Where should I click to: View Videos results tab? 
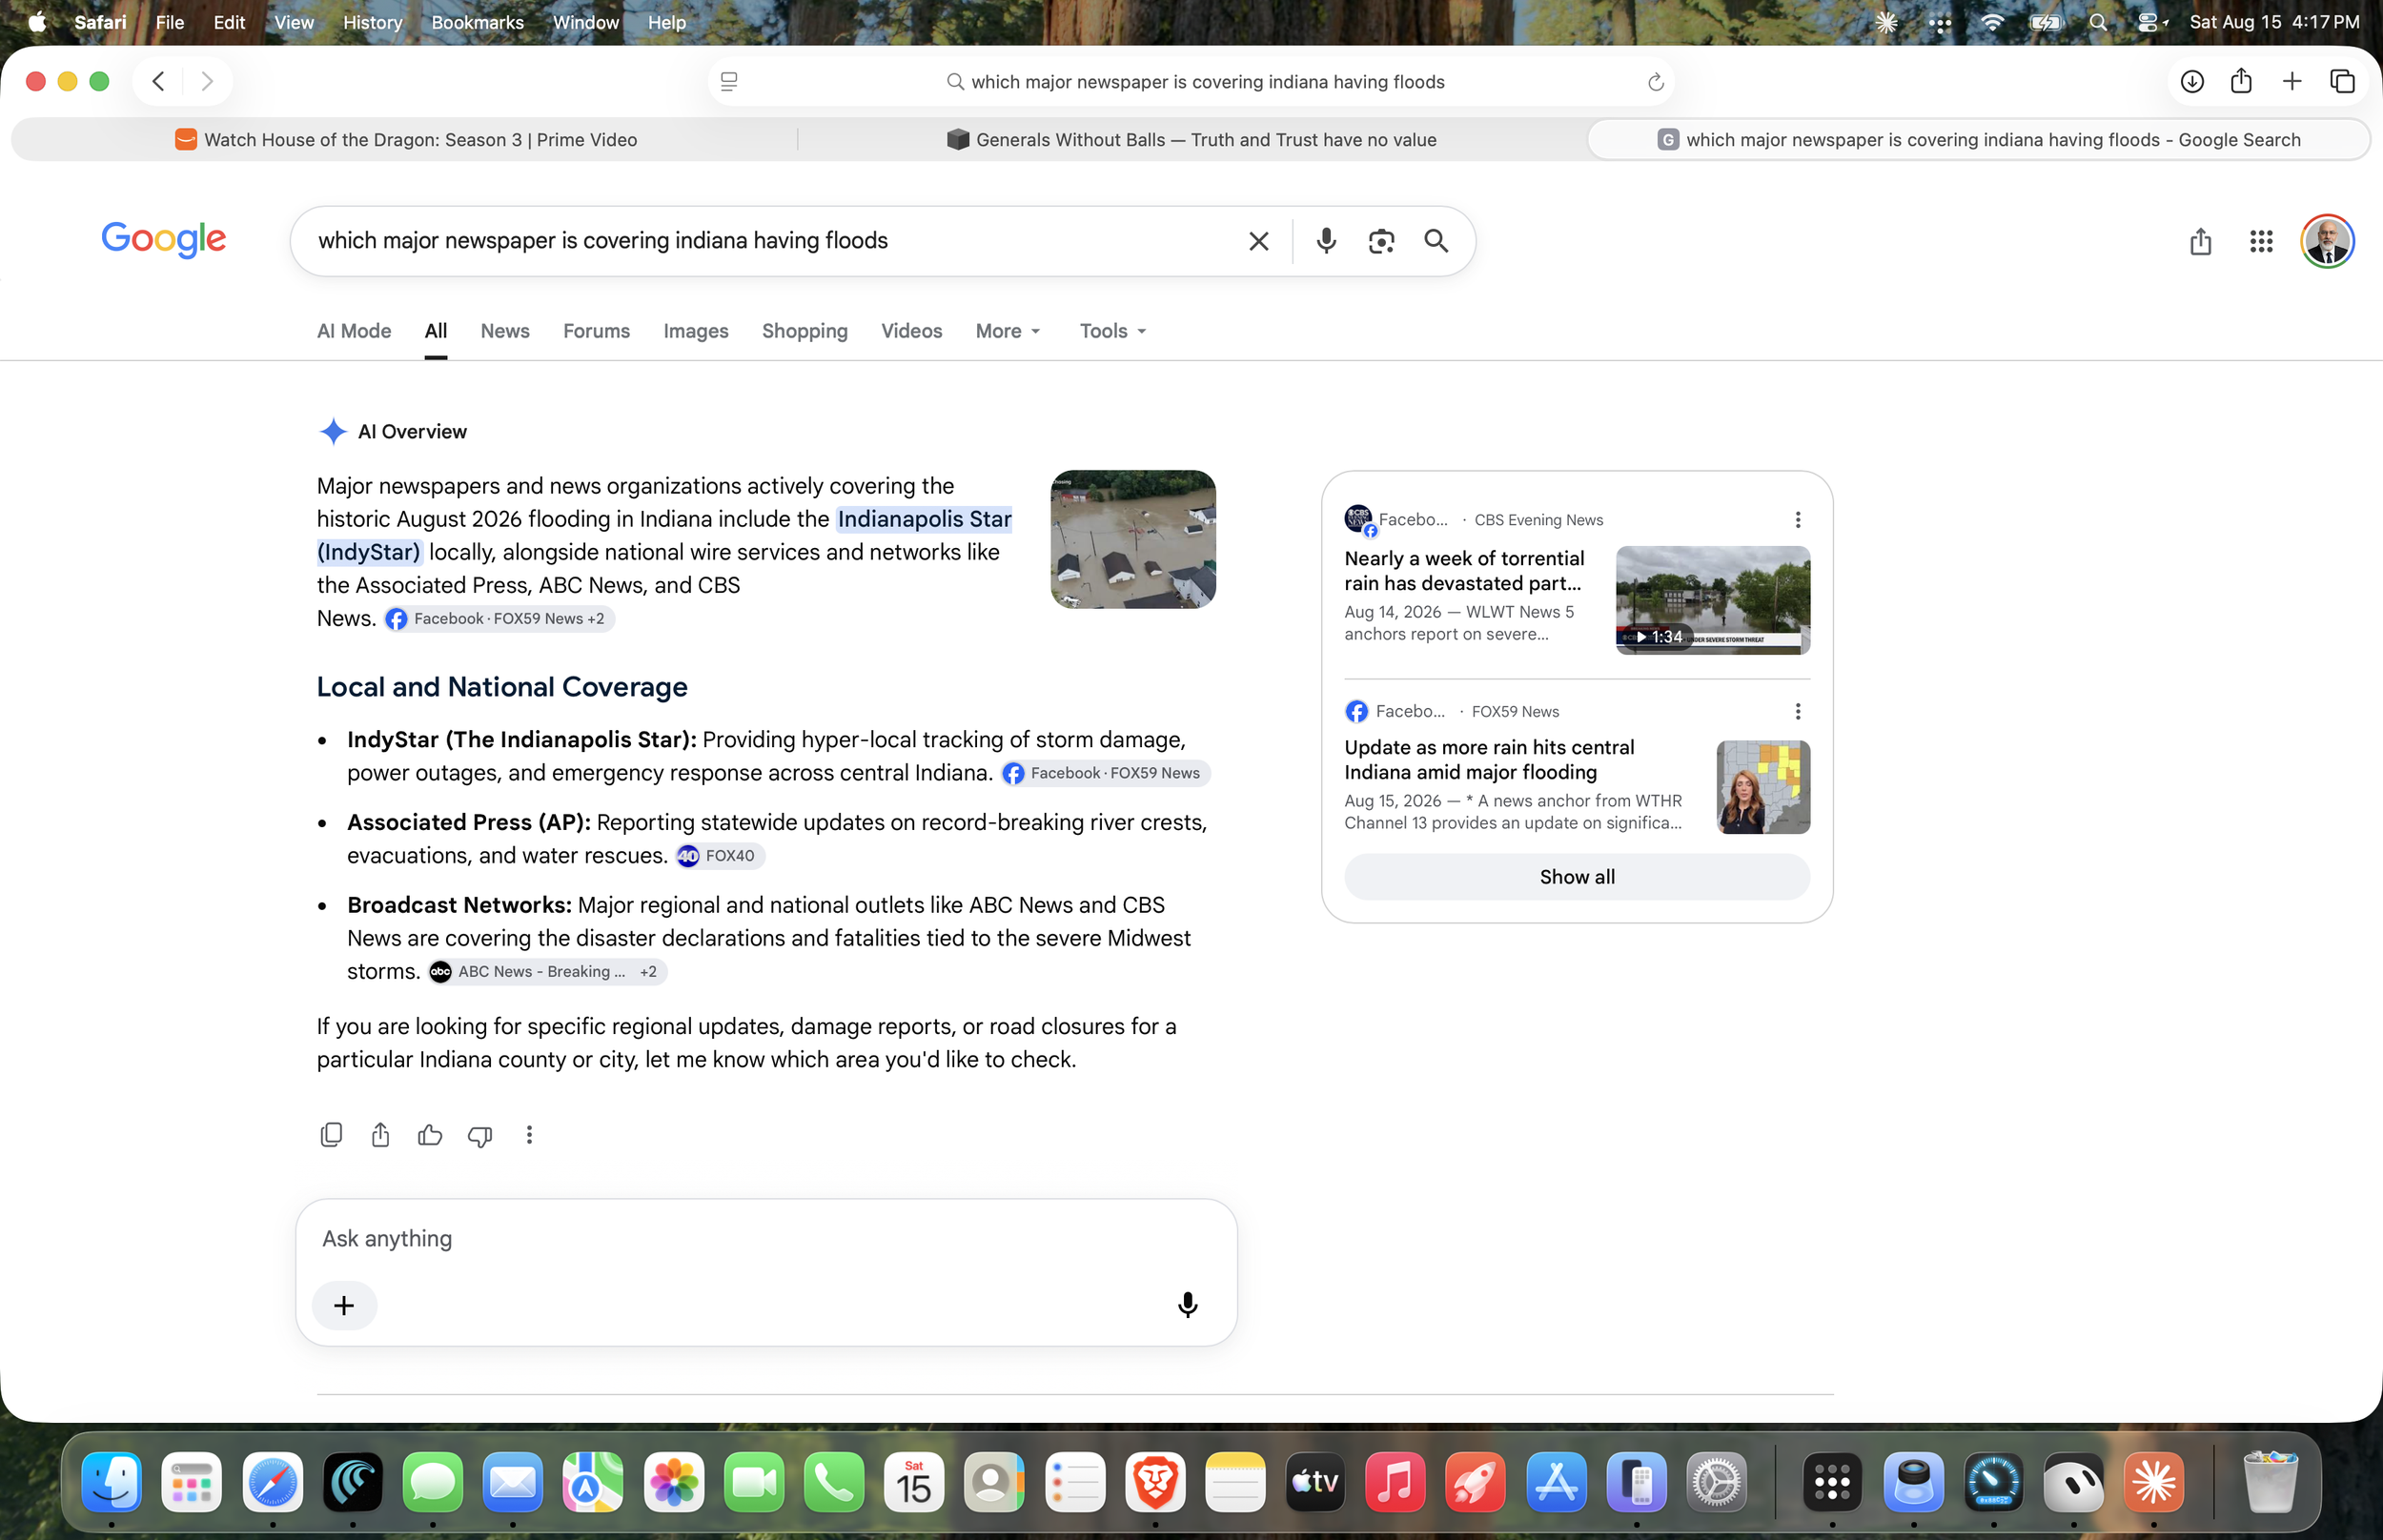tap(911, 331)
